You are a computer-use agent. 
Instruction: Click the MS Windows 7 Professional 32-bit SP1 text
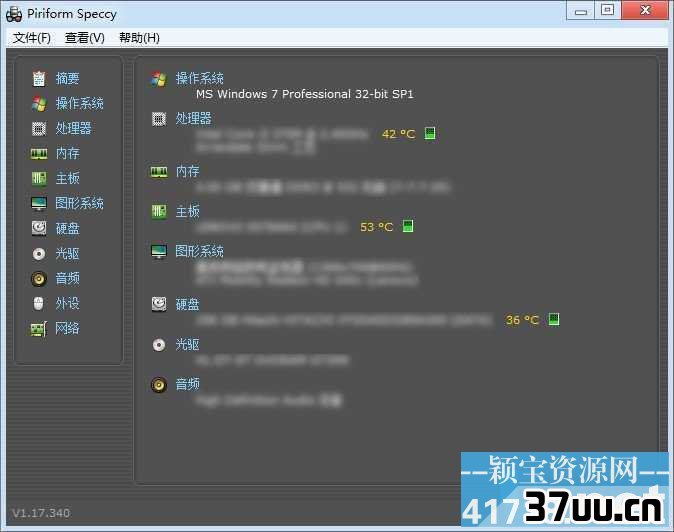[x=304, y=94]
